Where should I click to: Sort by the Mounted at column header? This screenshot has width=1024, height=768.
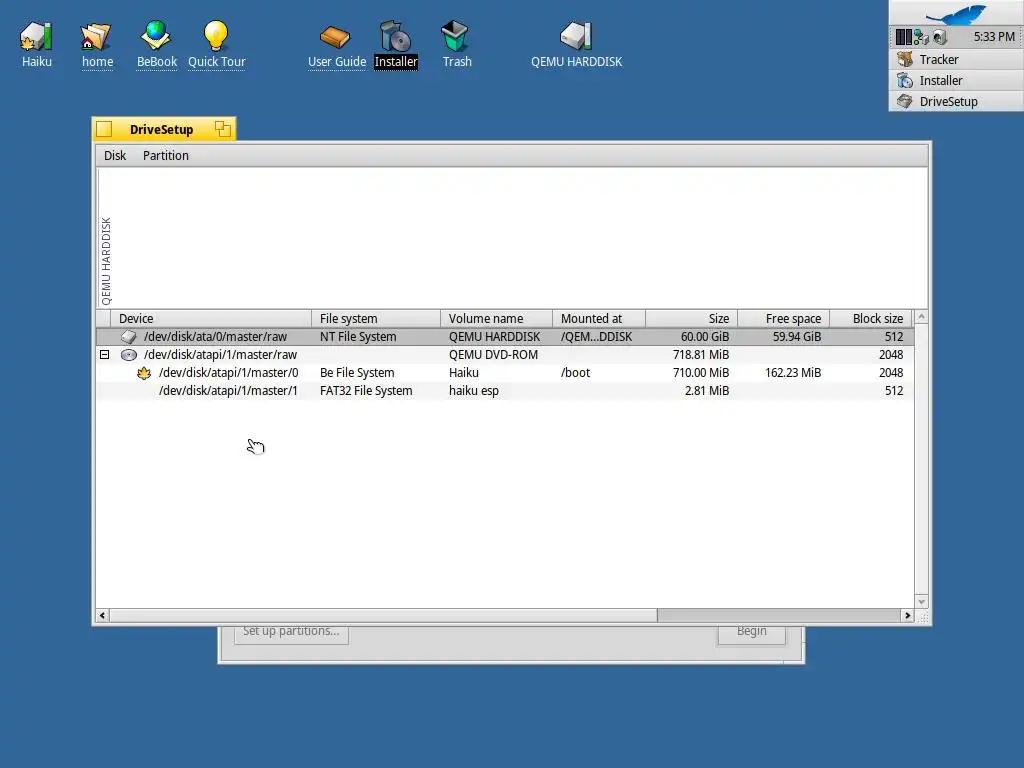[x=599, y=319]
